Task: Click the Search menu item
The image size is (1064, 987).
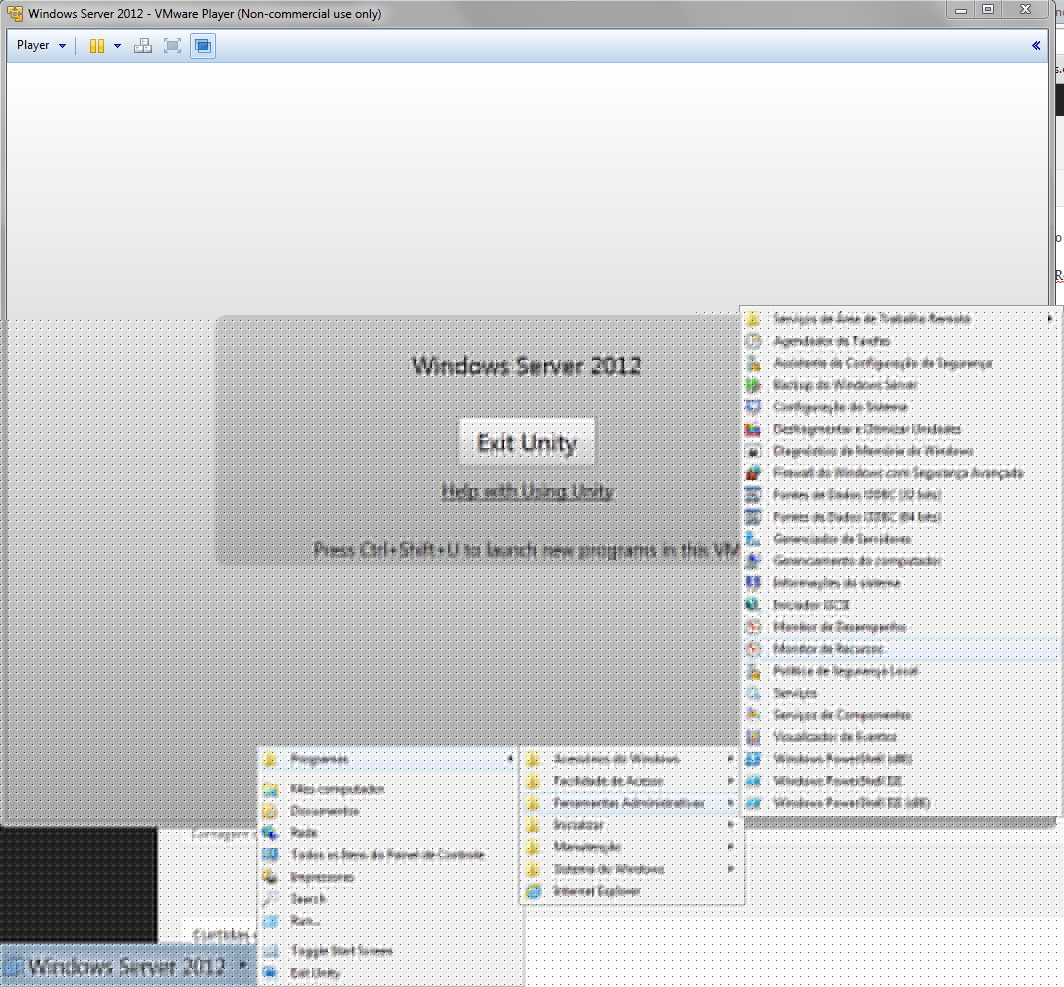Action: coord(390,899)
